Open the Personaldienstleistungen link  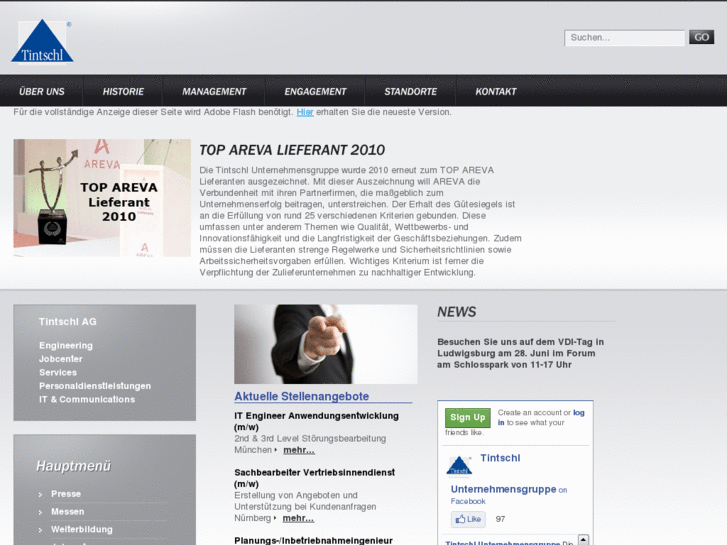tap(95, 386)
